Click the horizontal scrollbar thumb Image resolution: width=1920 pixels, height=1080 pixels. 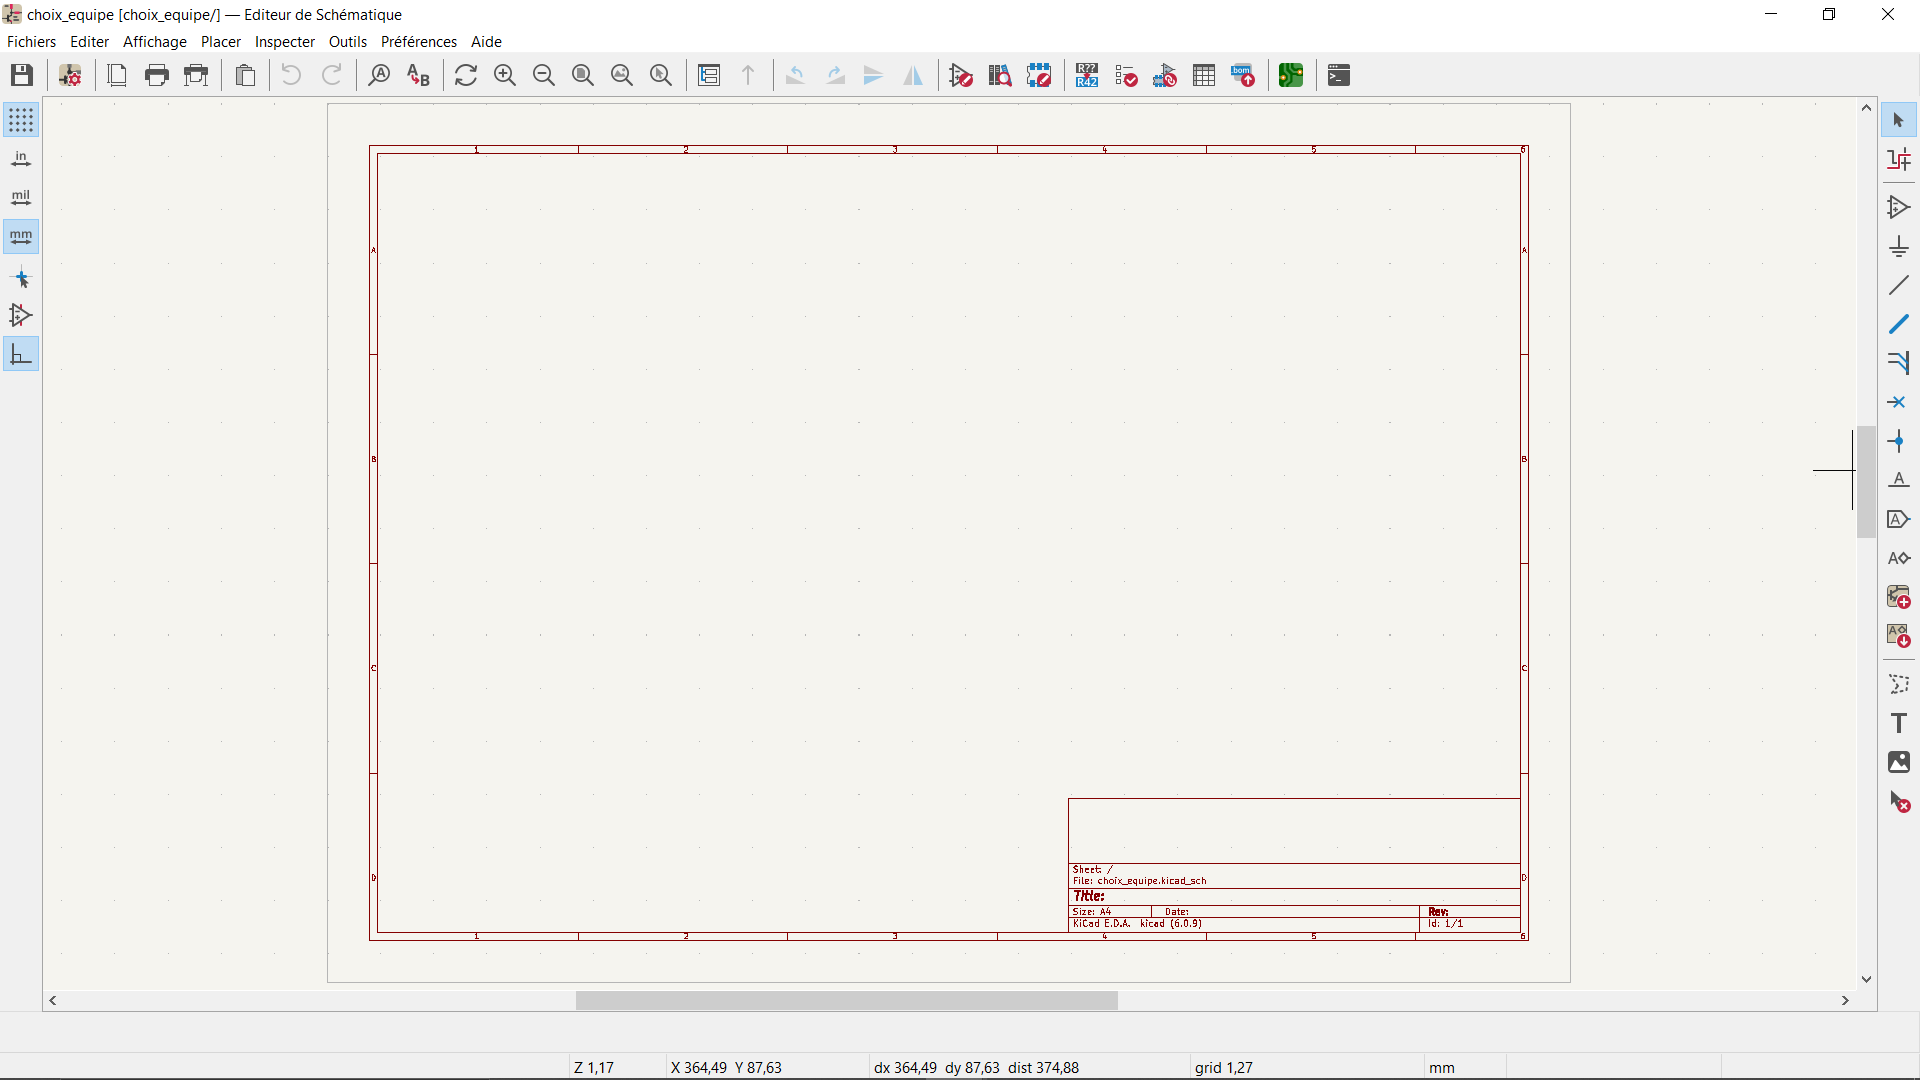click(846, 1001)
